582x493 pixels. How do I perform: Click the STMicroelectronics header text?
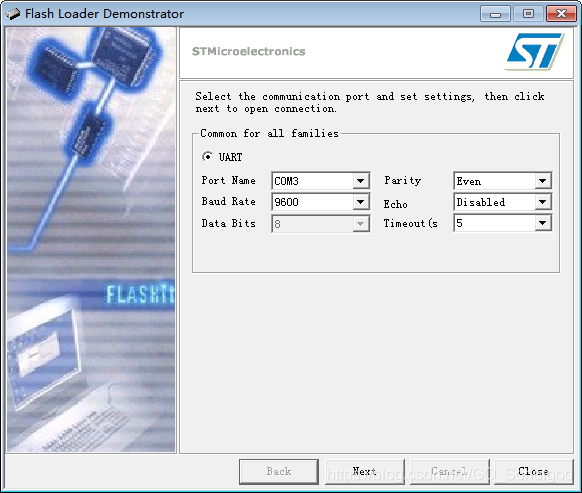(248, 51)
